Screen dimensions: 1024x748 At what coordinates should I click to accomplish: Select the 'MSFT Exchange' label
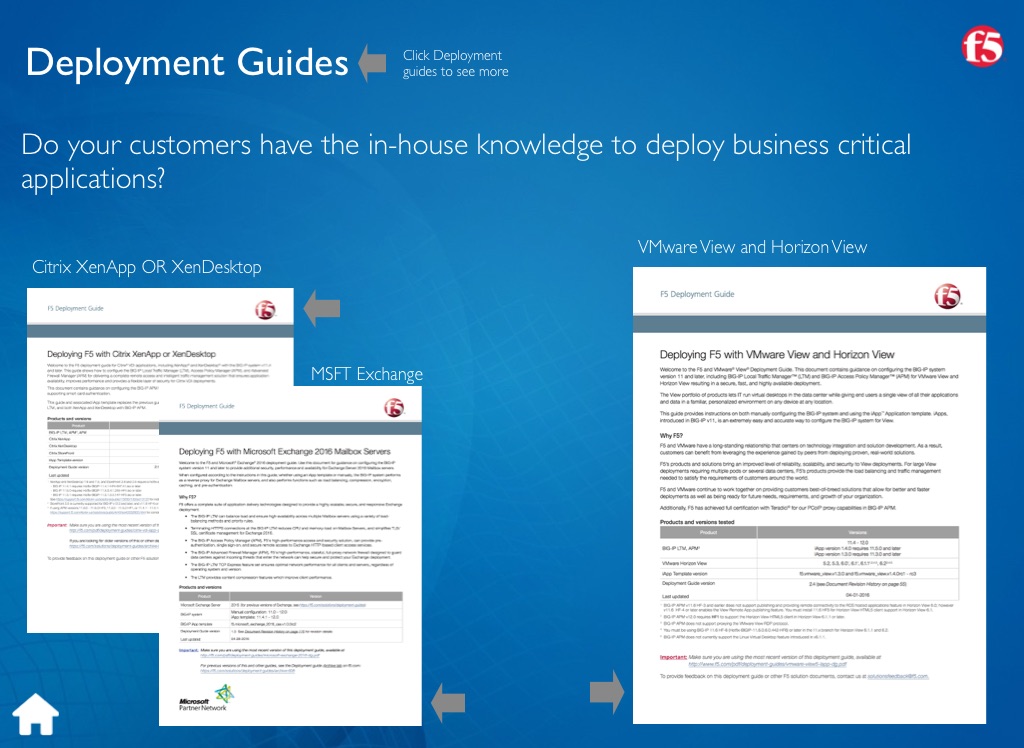pyautogui.click(x=366, y=374)
